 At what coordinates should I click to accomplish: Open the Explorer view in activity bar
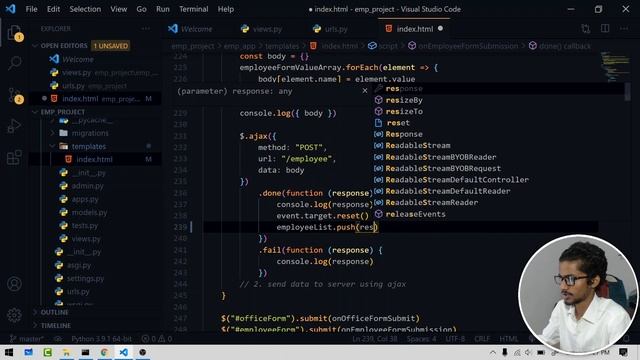[14, 33]
